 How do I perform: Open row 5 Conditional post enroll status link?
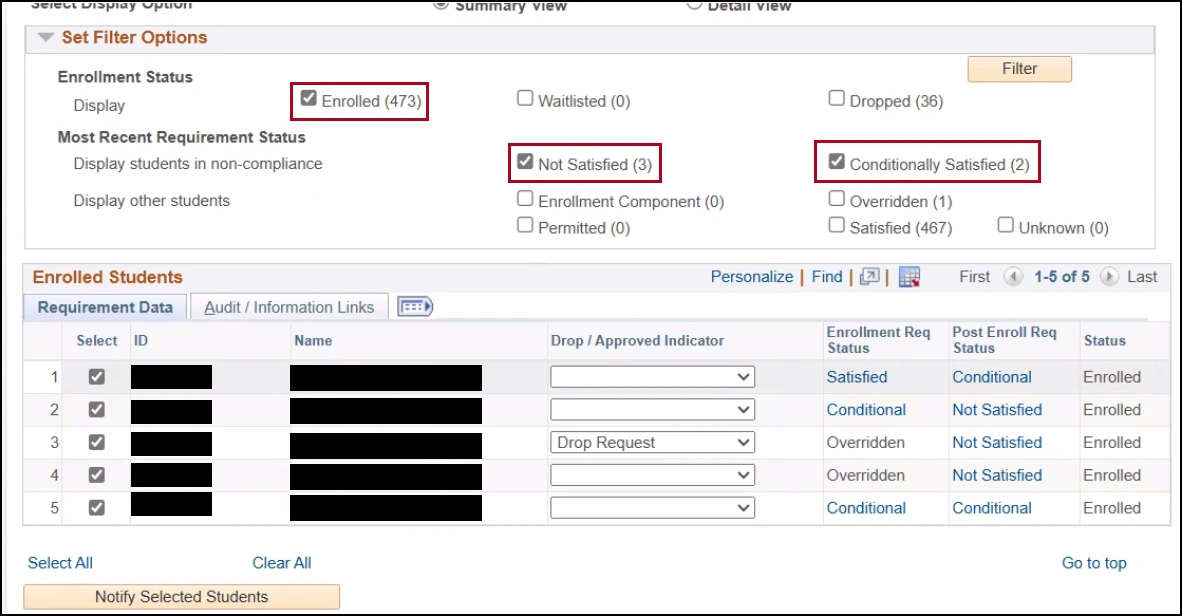pos(991,508)
